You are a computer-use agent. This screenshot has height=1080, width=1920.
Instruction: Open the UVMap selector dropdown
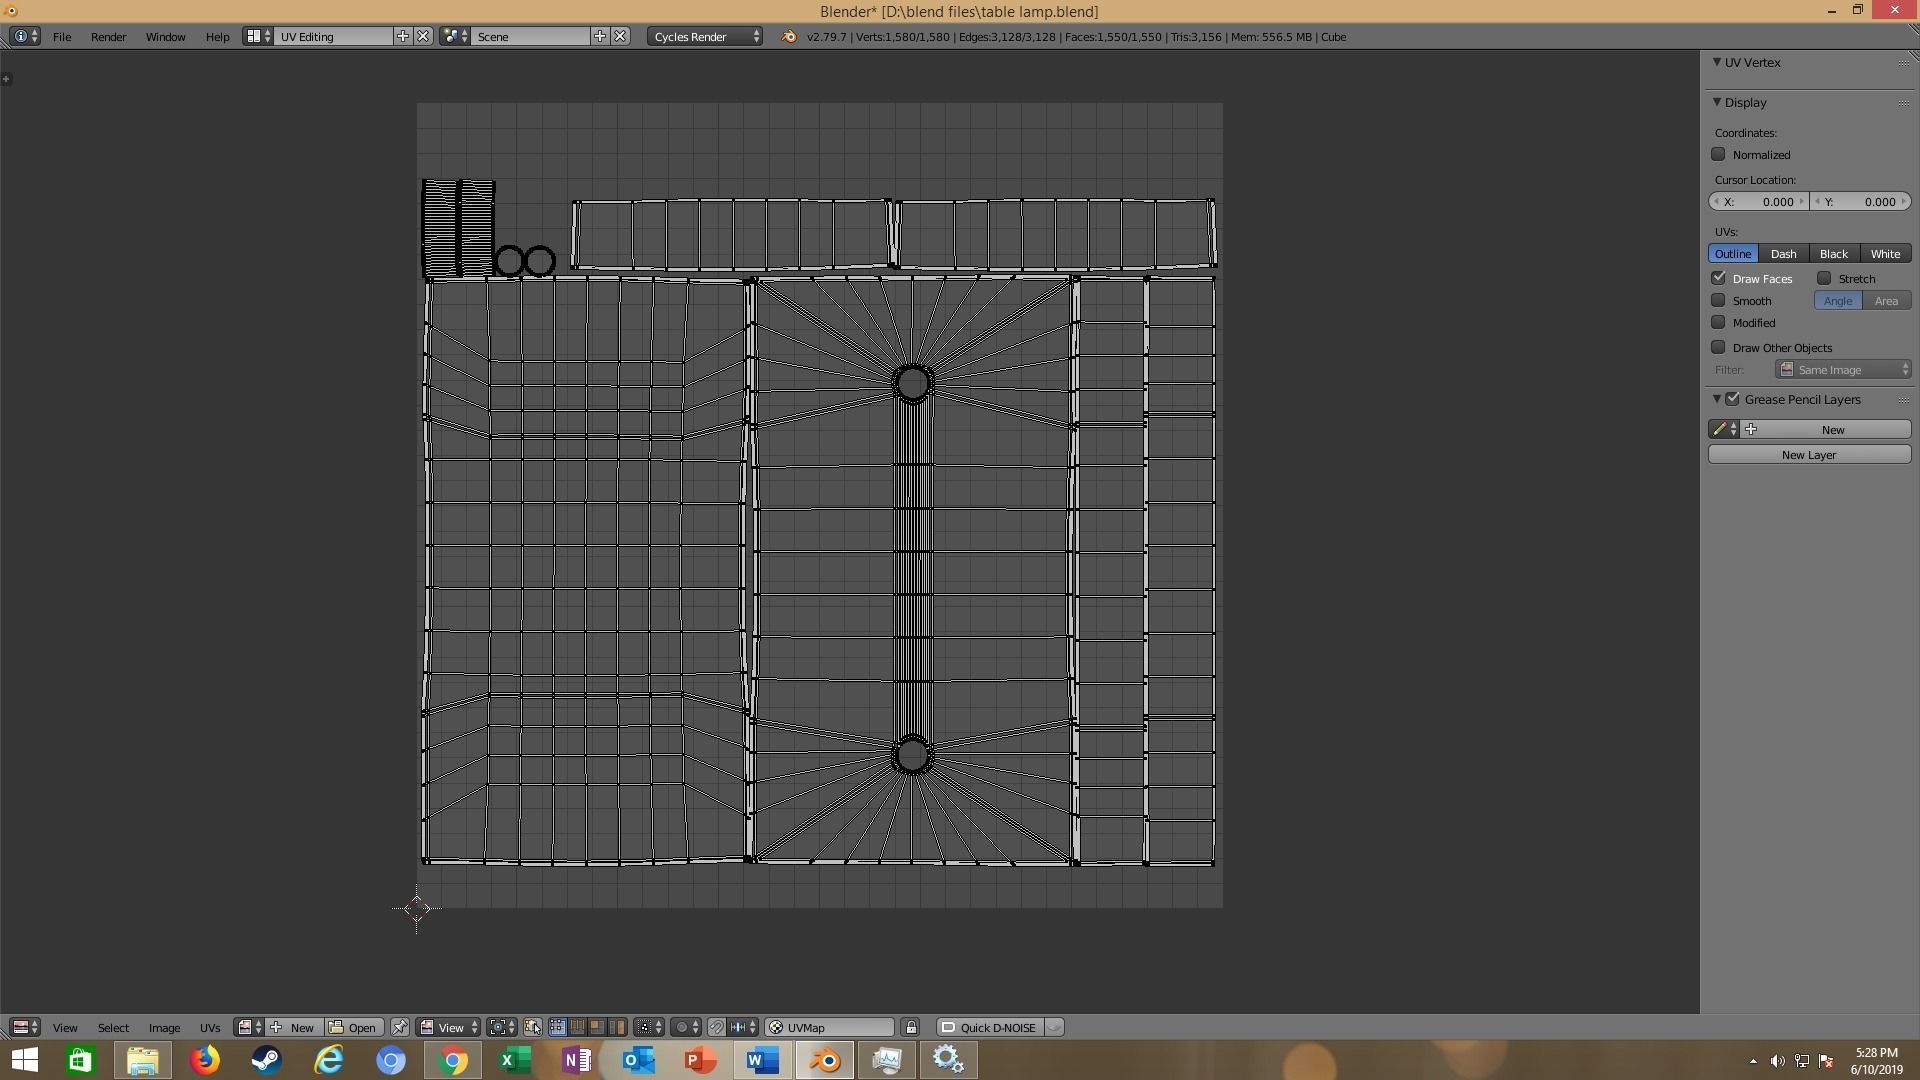(x=829, y=1027)
